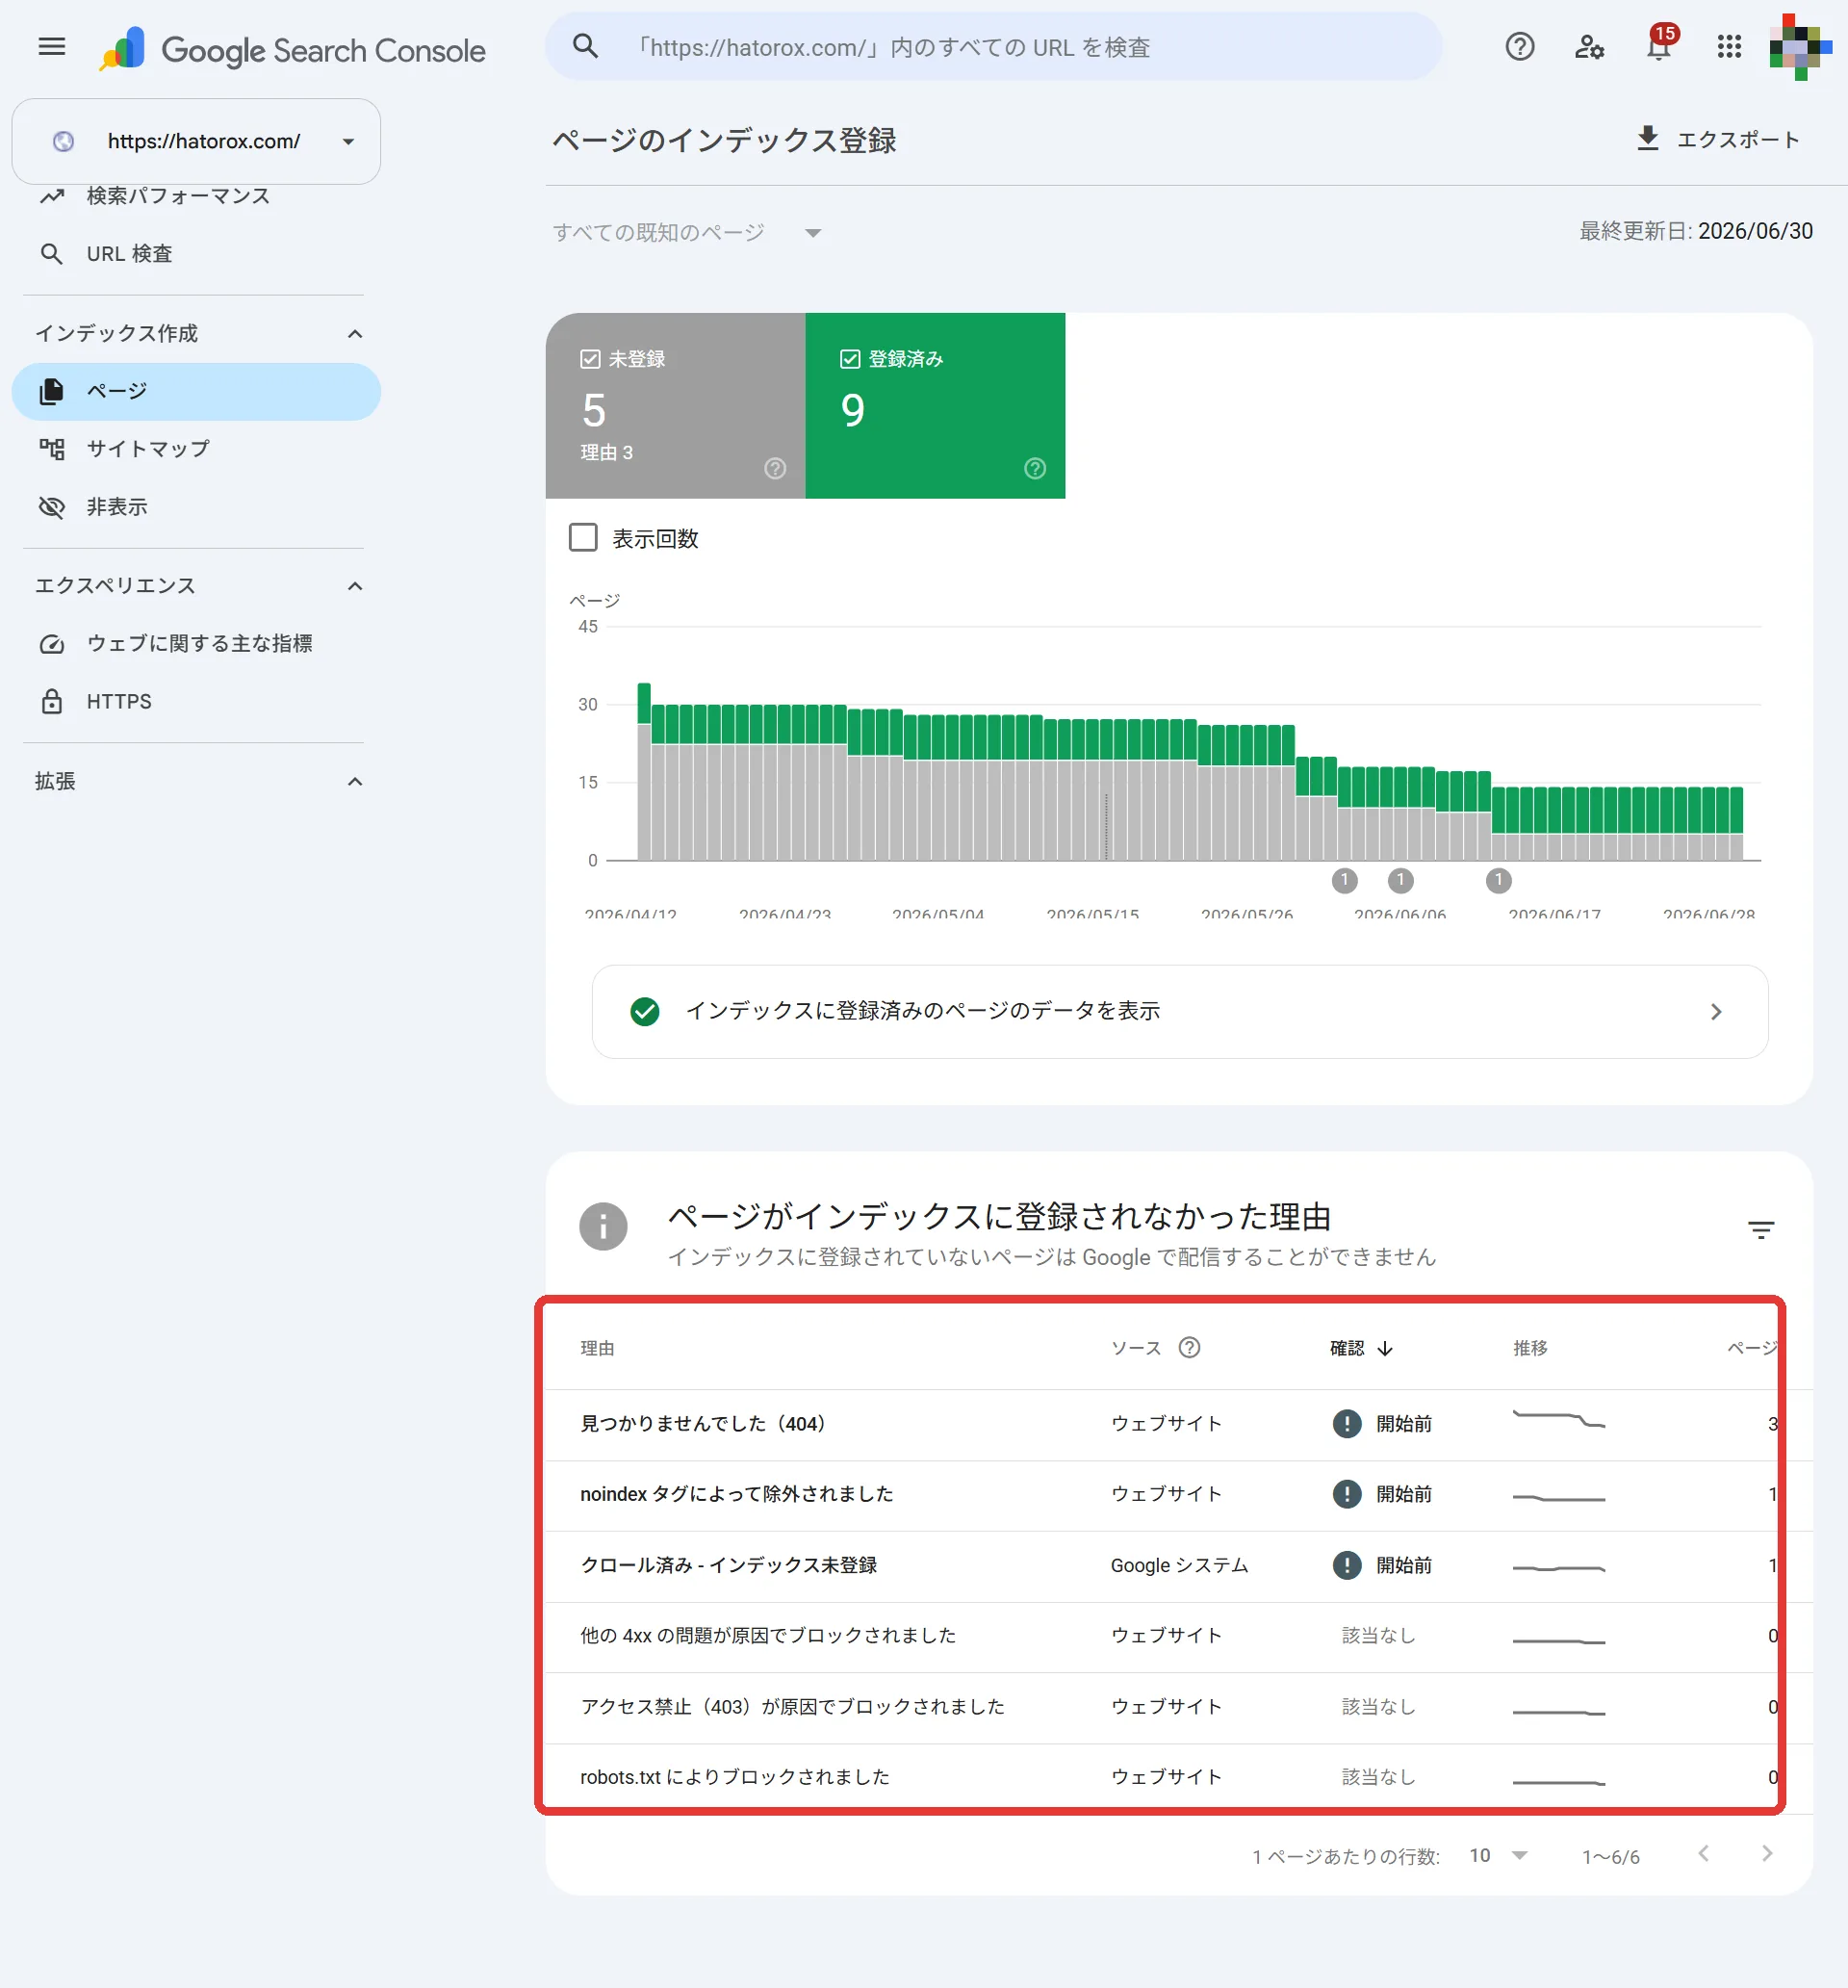Viewport: 1848px width, 1988px height.
Task: Open notifications bell with 15 badge
Action: point(1660,44)
